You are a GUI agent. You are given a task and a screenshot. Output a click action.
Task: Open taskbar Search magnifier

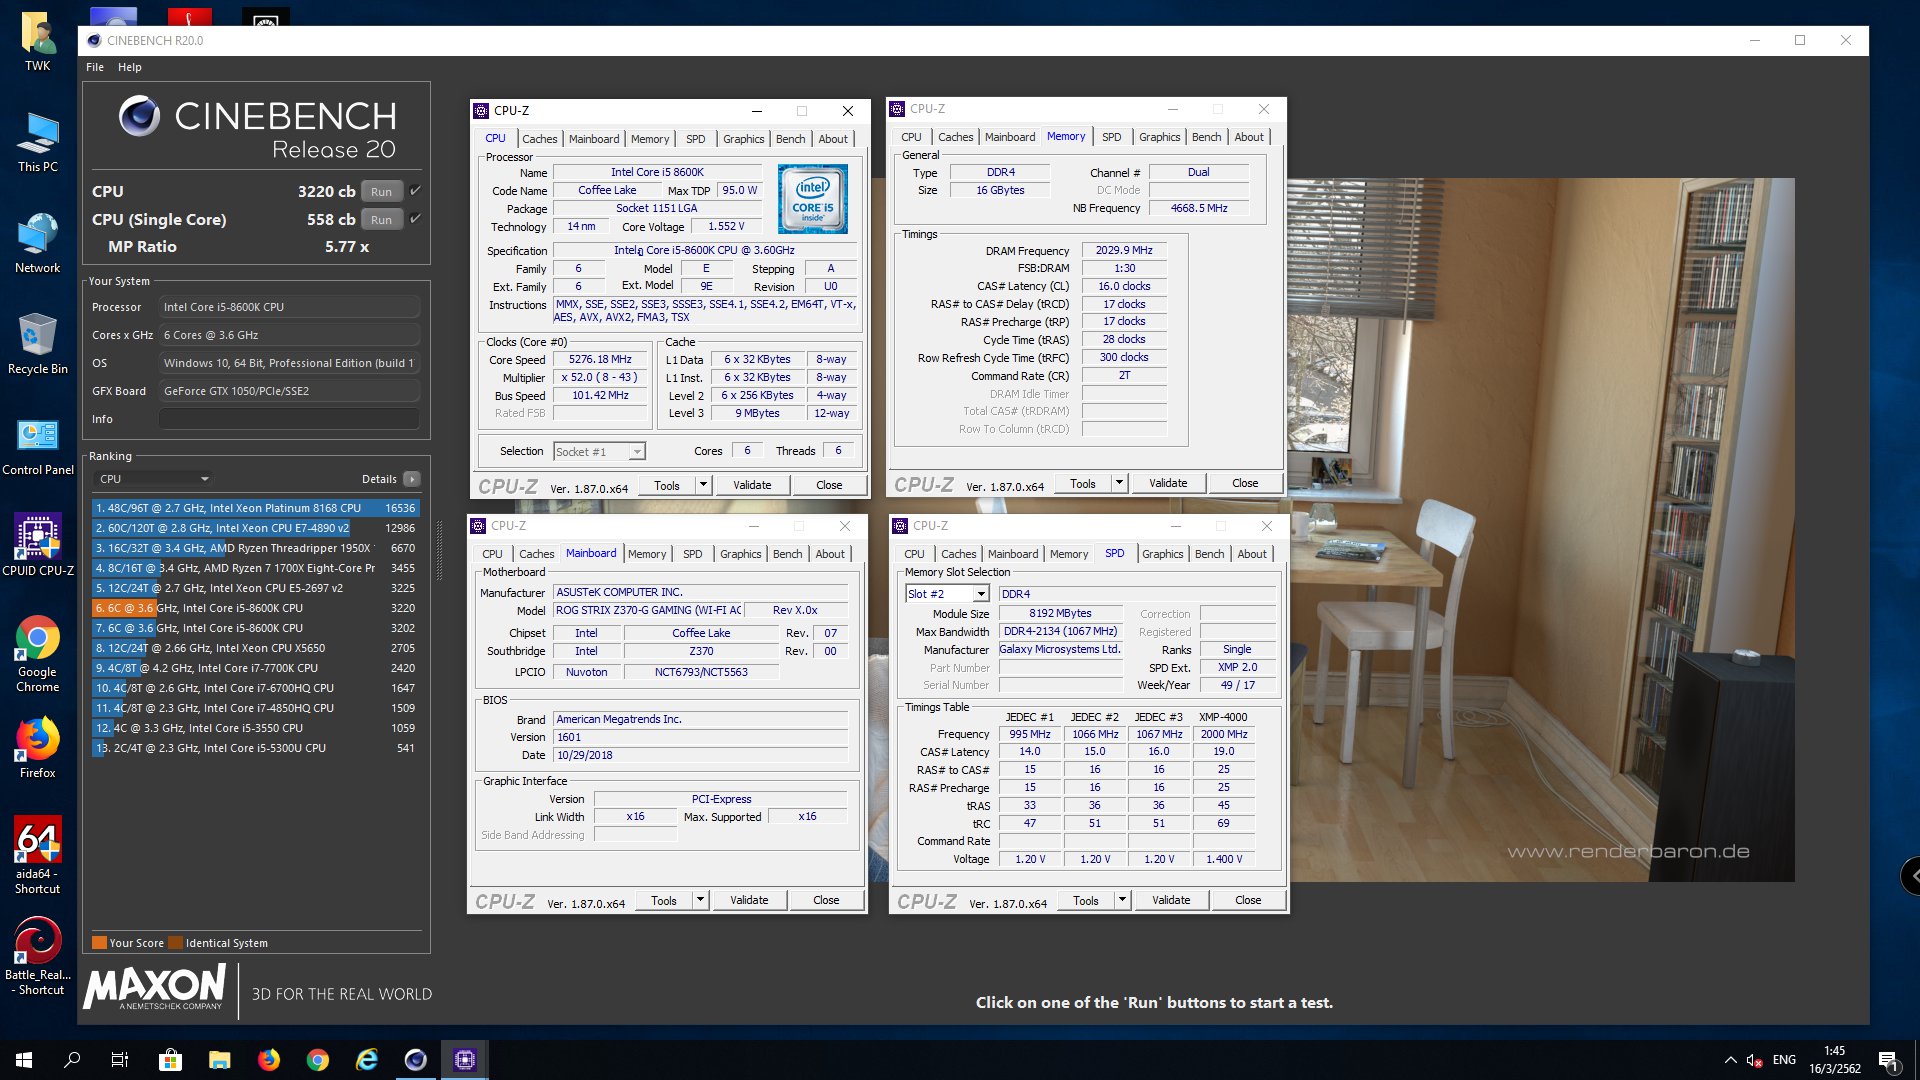[x=72, y=1060]
